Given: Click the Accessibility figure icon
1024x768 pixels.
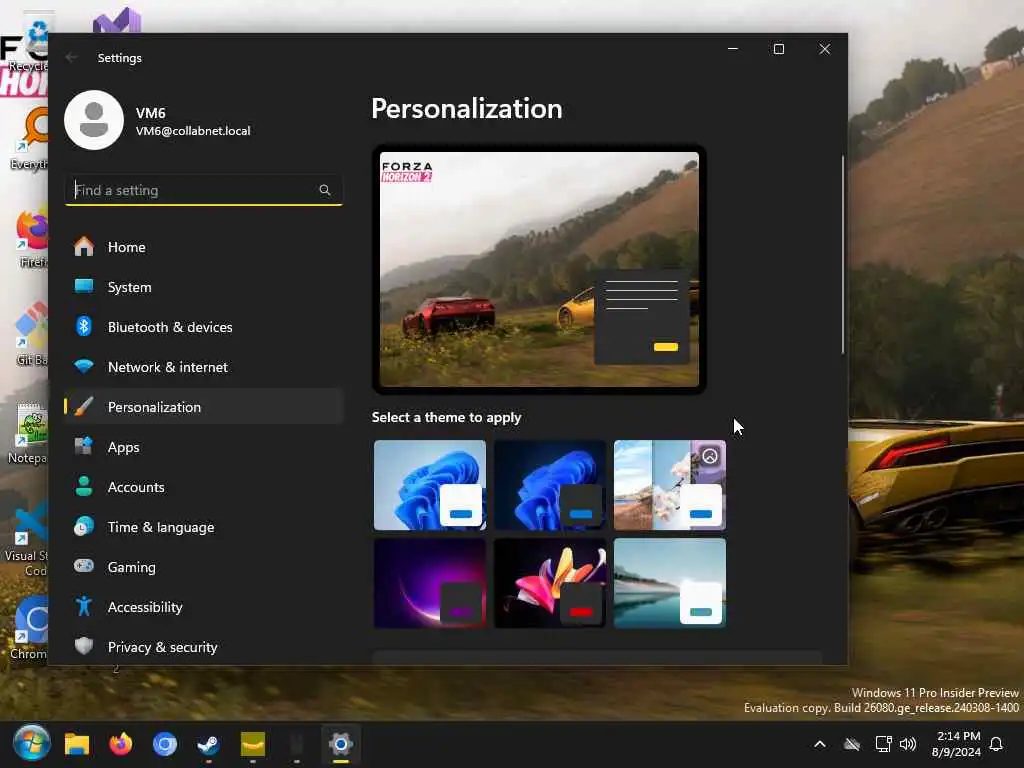Looking at the screenshot, I should 84,606.
